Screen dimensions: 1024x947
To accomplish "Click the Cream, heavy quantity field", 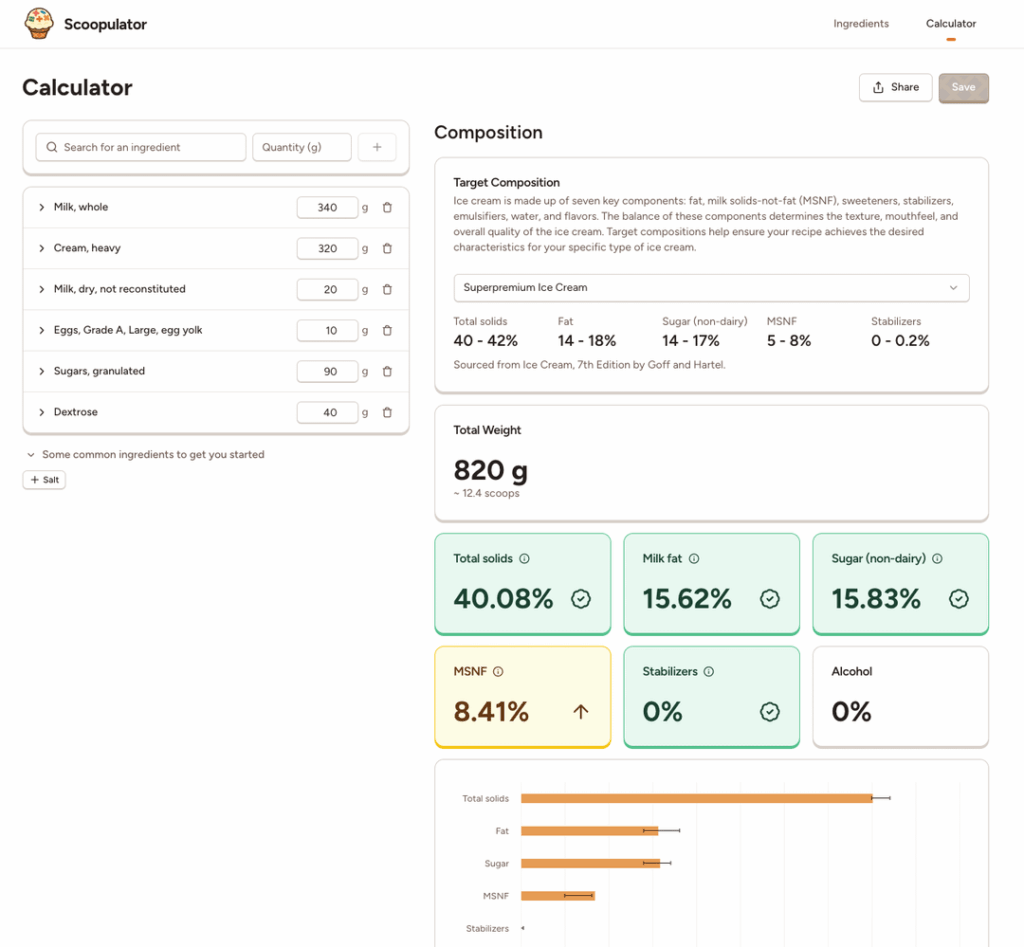I will click(327, 248).
